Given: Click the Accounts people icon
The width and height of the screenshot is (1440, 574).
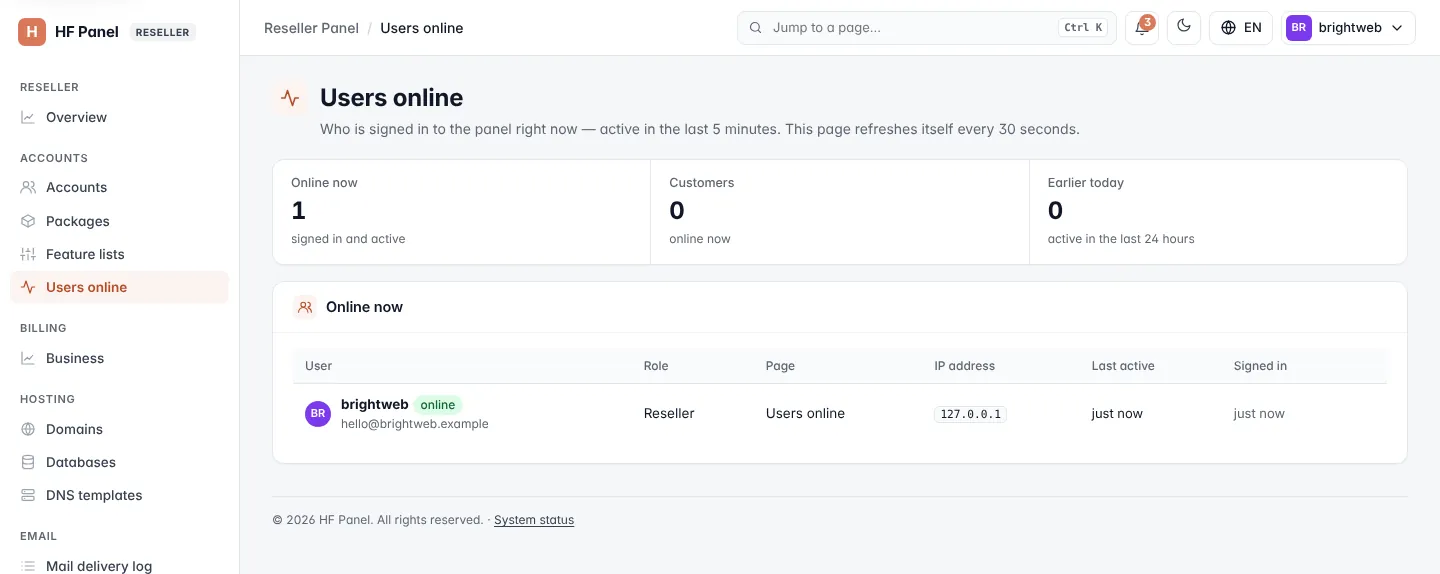Looking at the screenshot, I should (28, 187).
